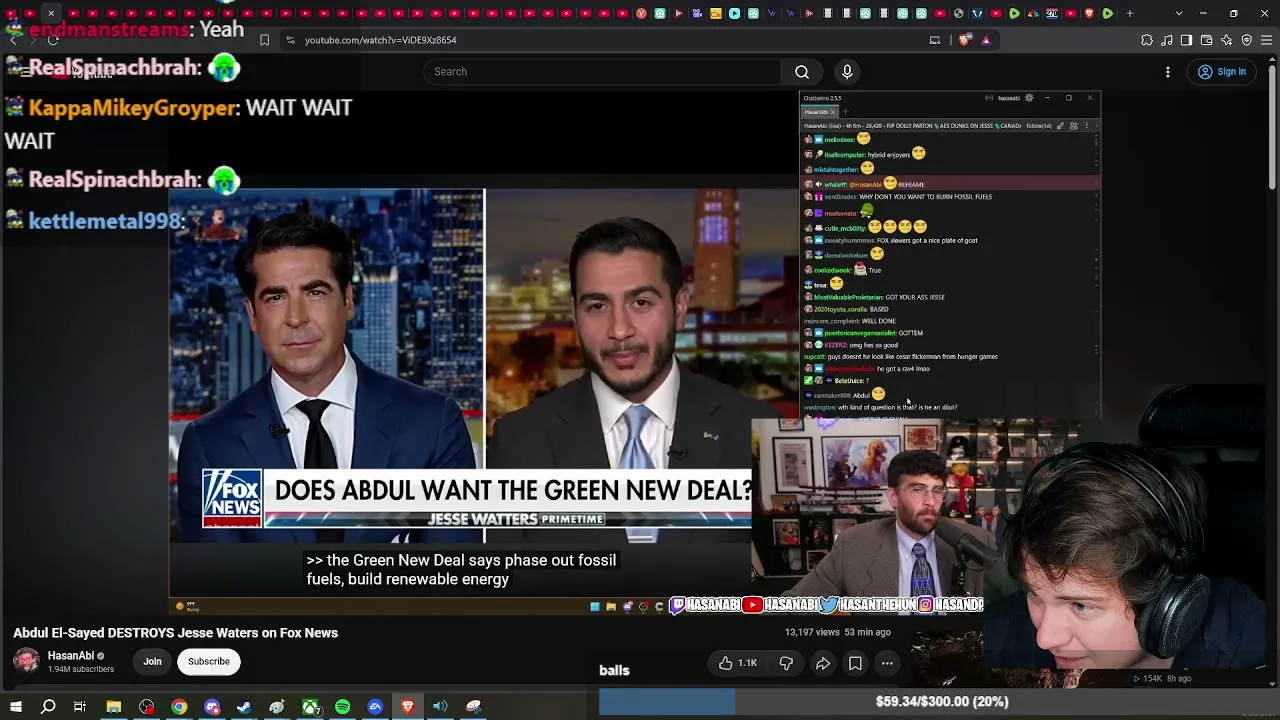1280x720 pixels.
Task: Expand the tab search dropdown arrow
Action: [x=1179, y=13]
